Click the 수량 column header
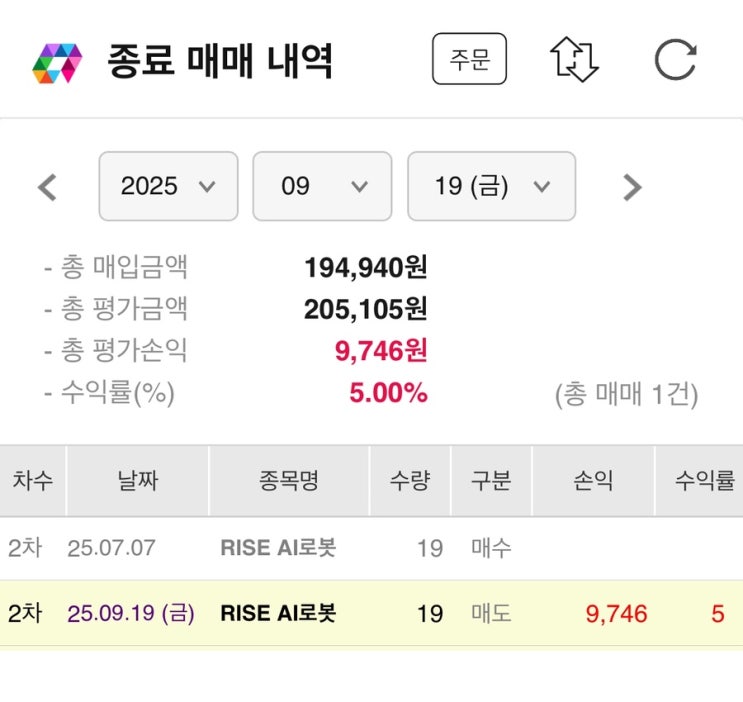743x702 pixels. coord(410,481)
